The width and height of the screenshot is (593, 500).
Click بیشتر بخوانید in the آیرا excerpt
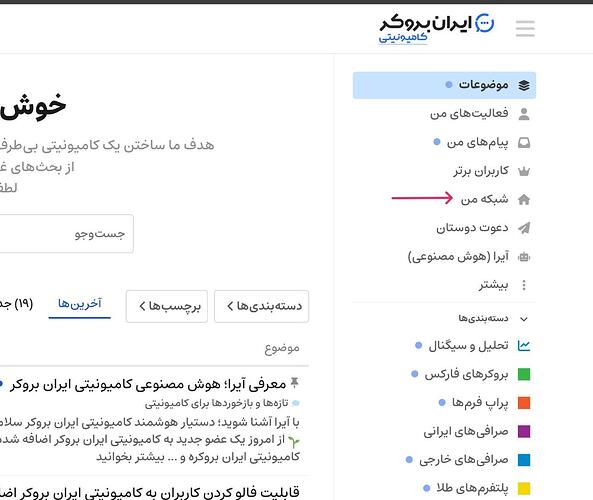130,457
